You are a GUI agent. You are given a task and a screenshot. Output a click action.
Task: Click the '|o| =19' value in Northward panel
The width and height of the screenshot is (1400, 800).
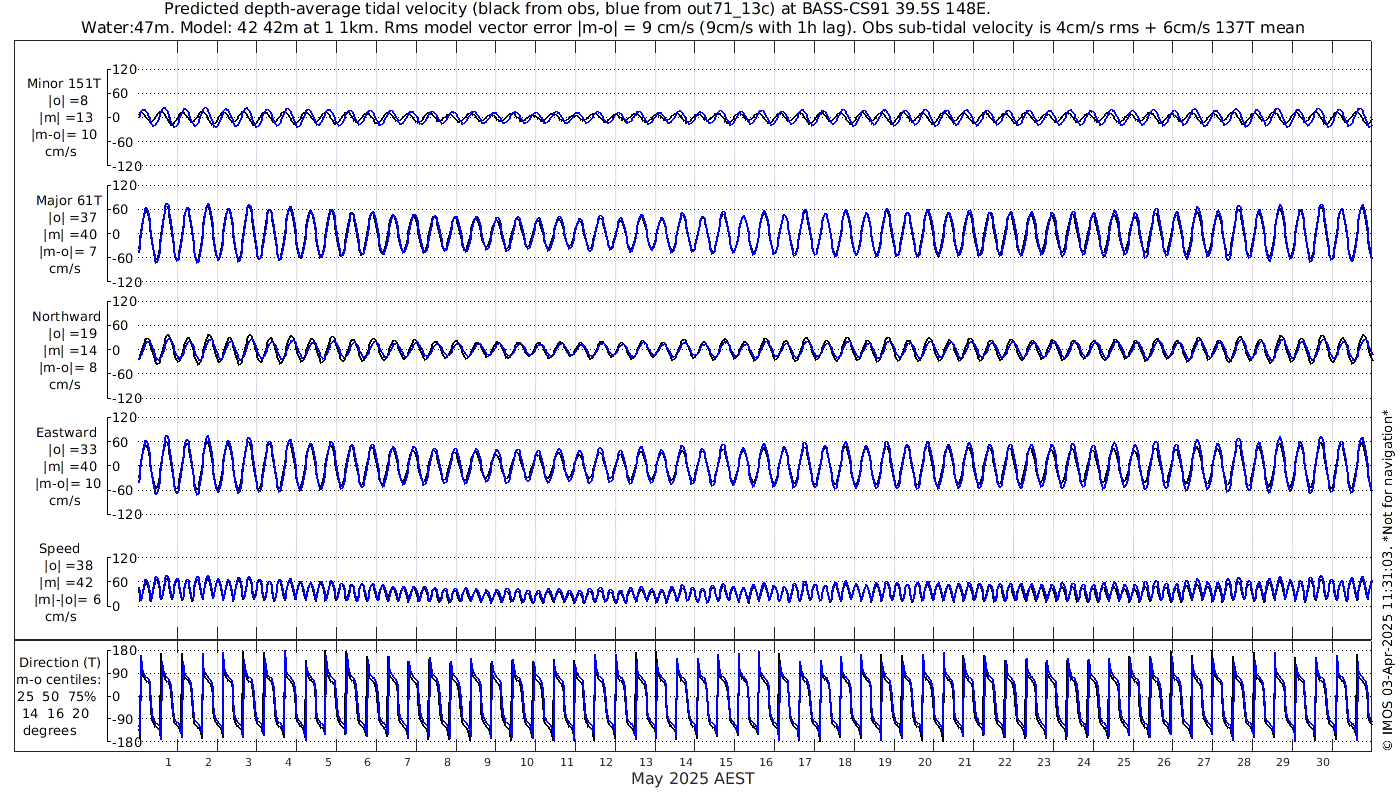(x=73, y=334)
